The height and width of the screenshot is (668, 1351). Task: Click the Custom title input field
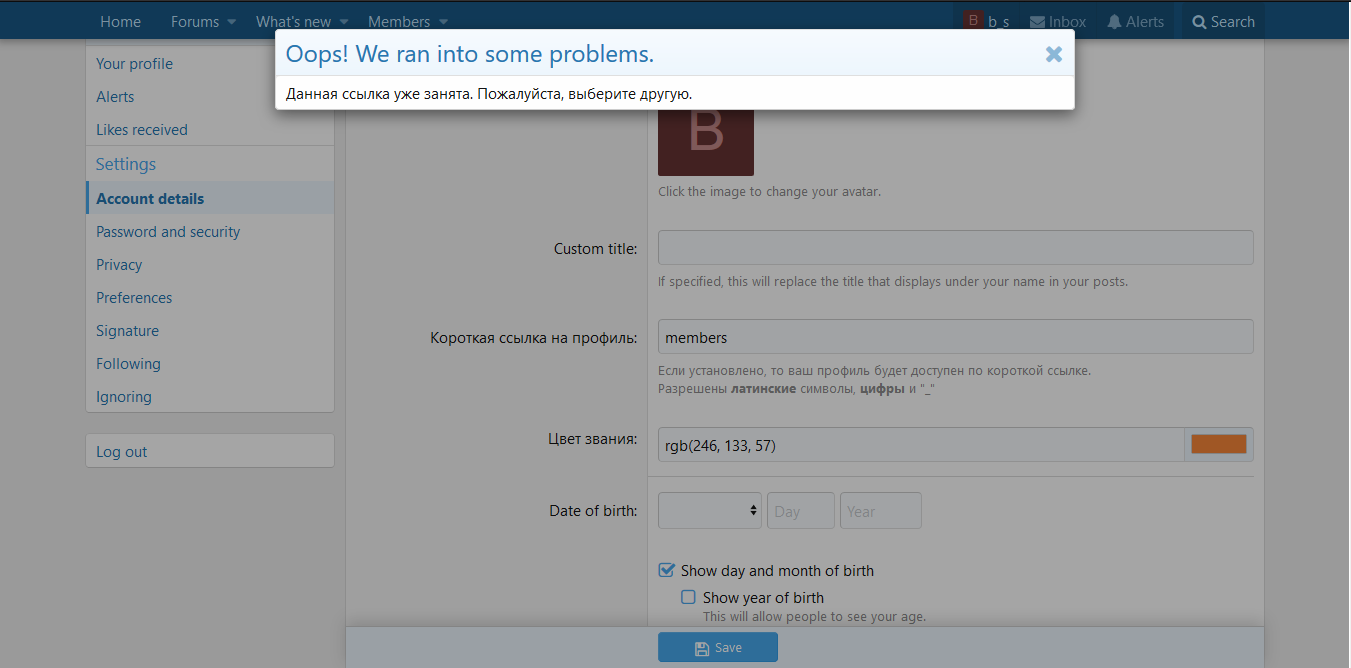pos(955,248)
